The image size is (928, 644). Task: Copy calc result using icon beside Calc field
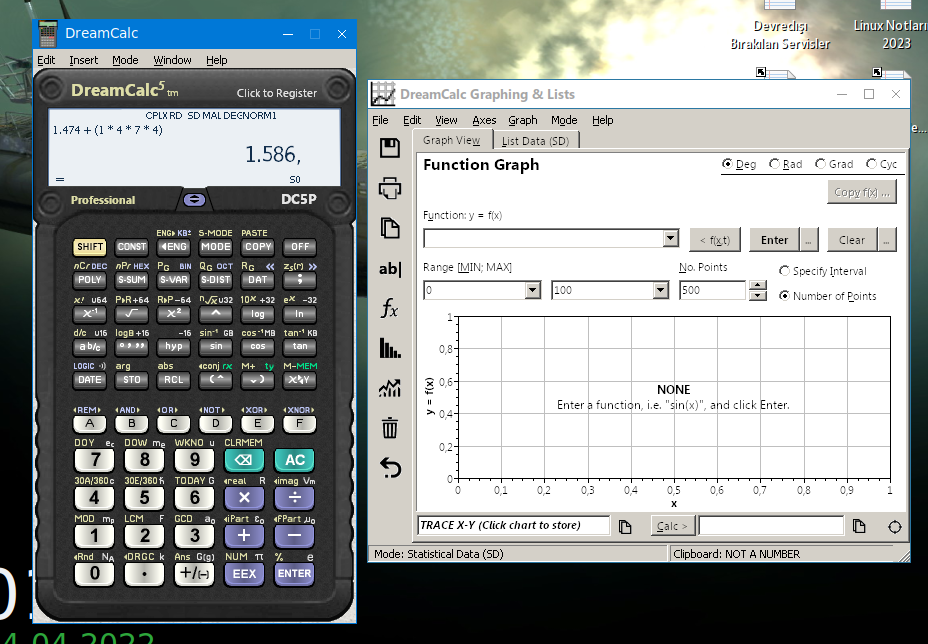[x=859, y=526]
